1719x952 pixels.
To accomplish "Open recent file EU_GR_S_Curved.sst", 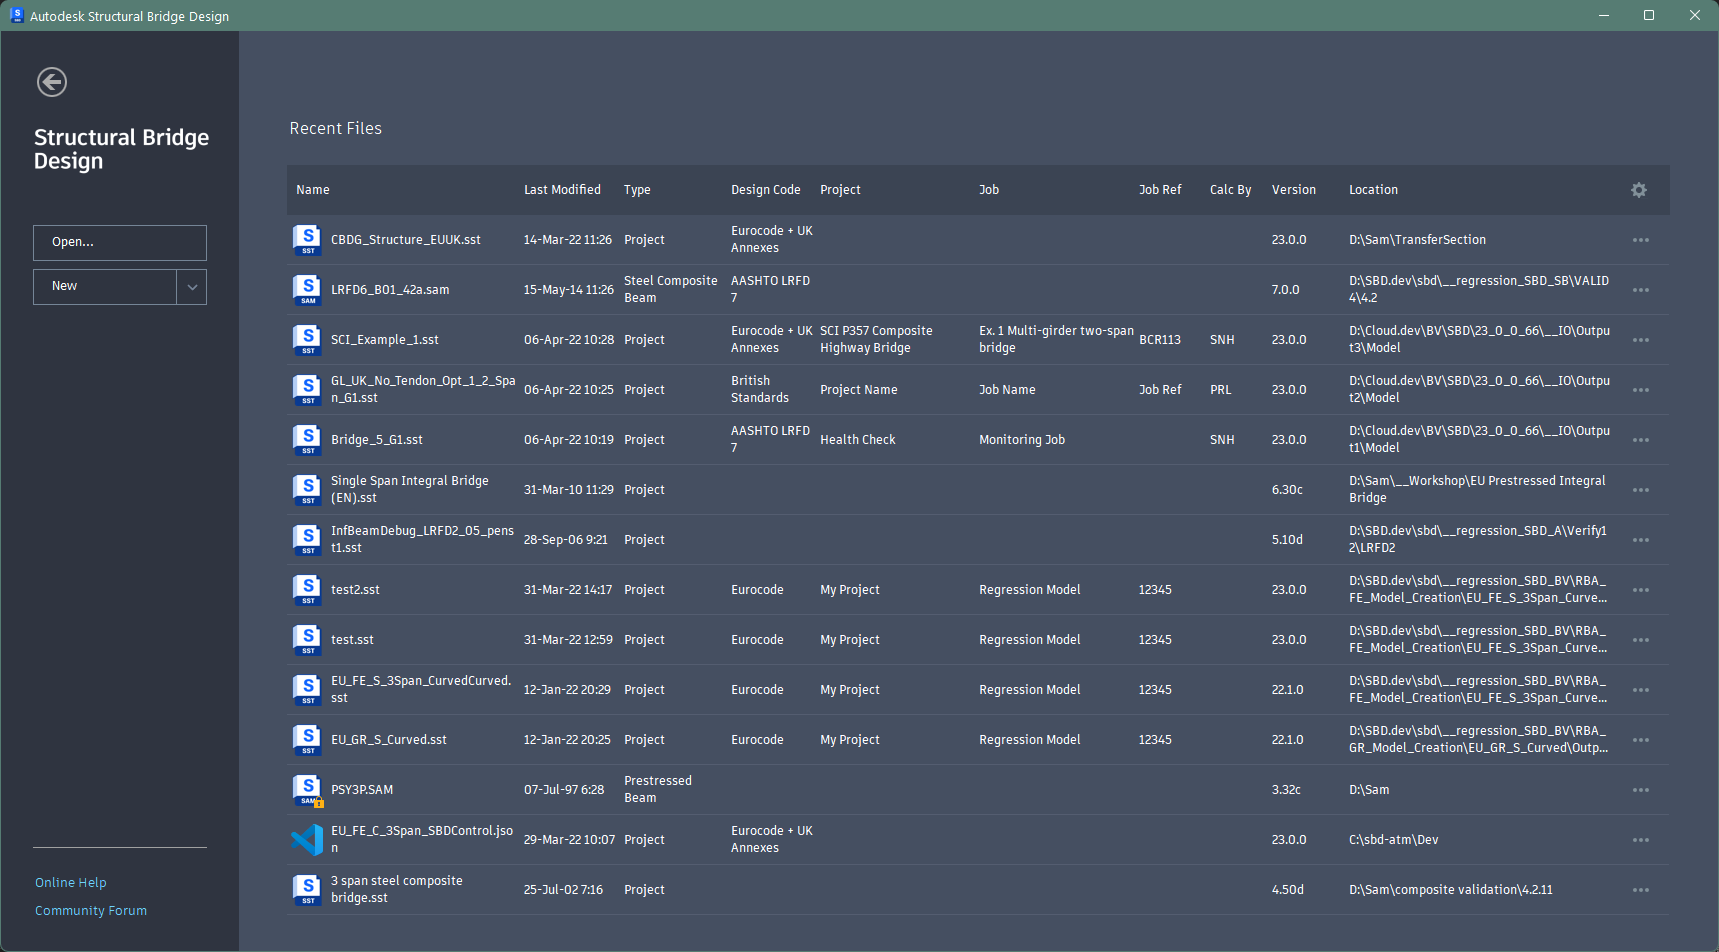I will (389, 740).
